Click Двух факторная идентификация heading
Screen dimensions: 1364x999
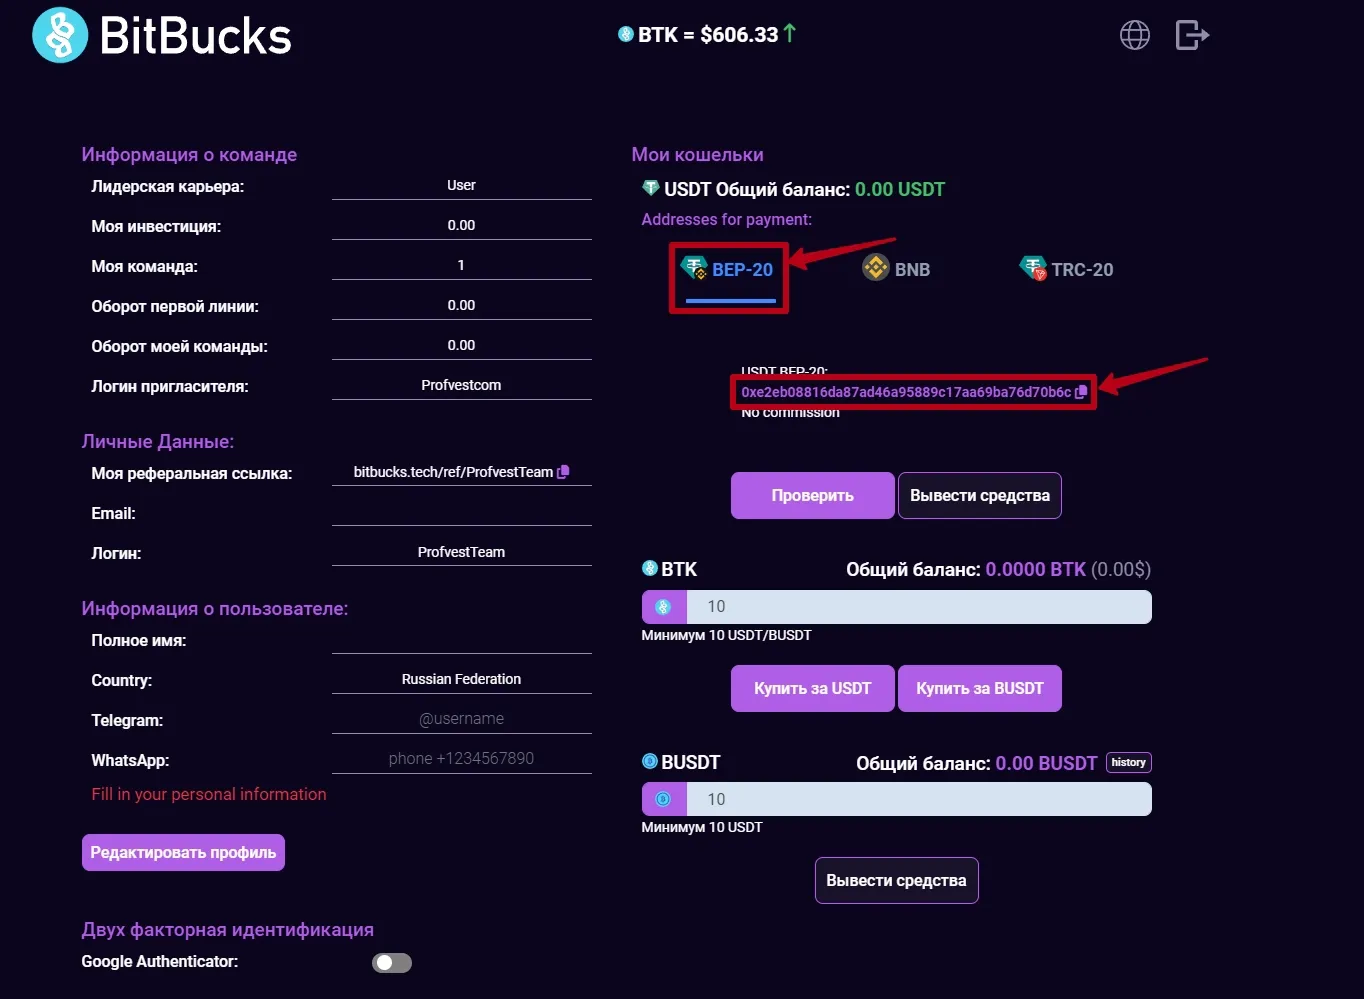[228, 929]
